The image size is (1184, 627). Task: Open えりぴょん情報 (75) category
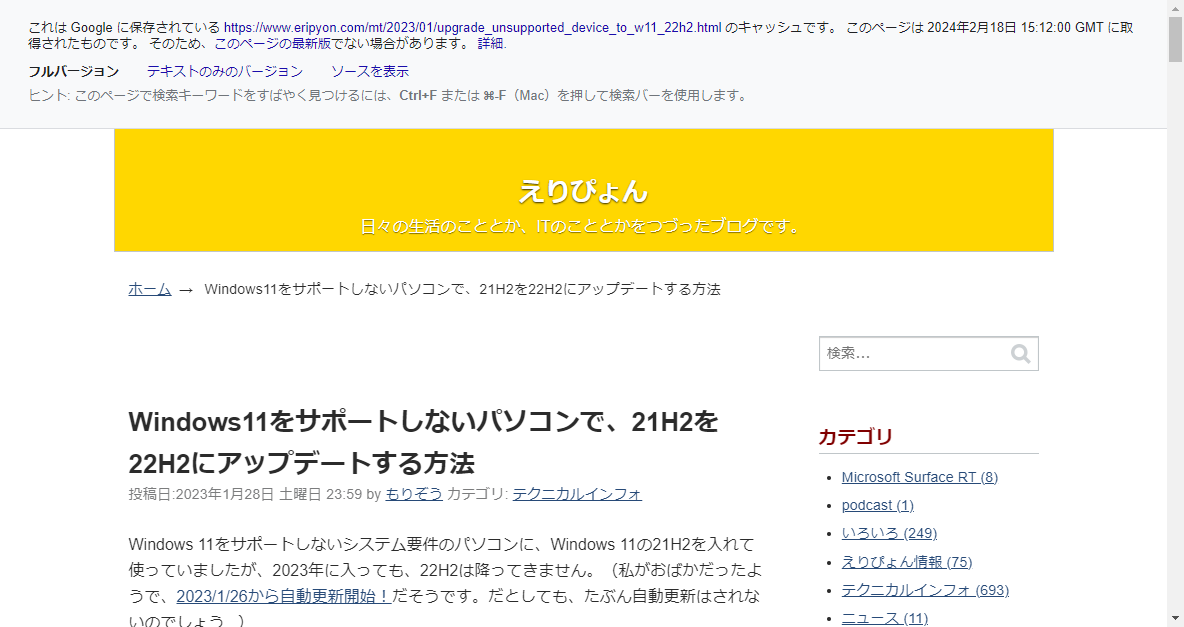click(907, 562)
